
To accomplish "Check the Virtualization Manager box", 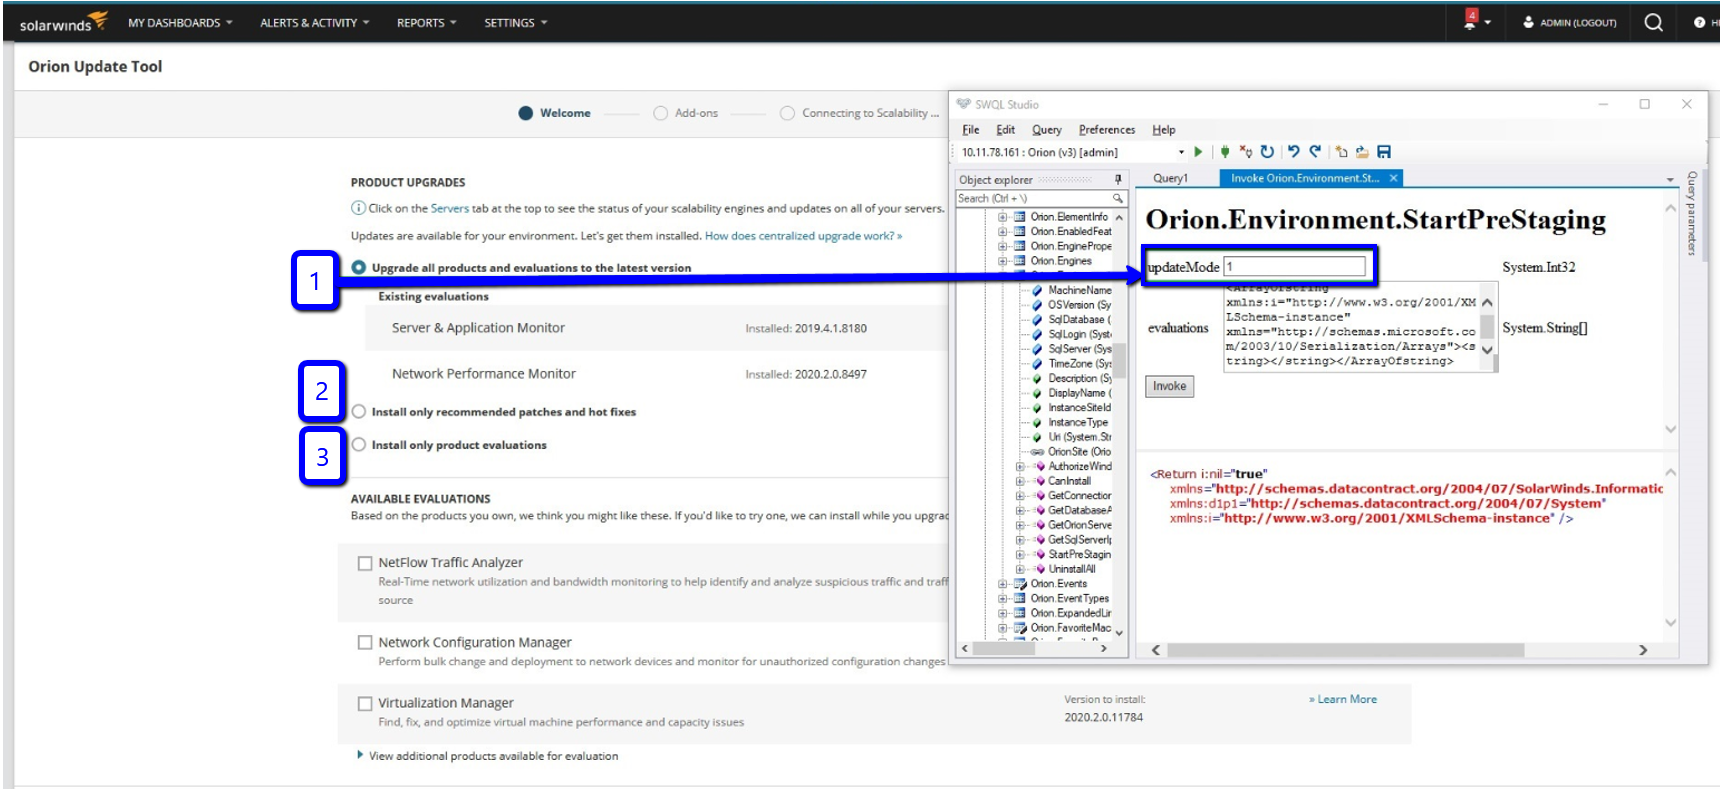I will 365,704.
